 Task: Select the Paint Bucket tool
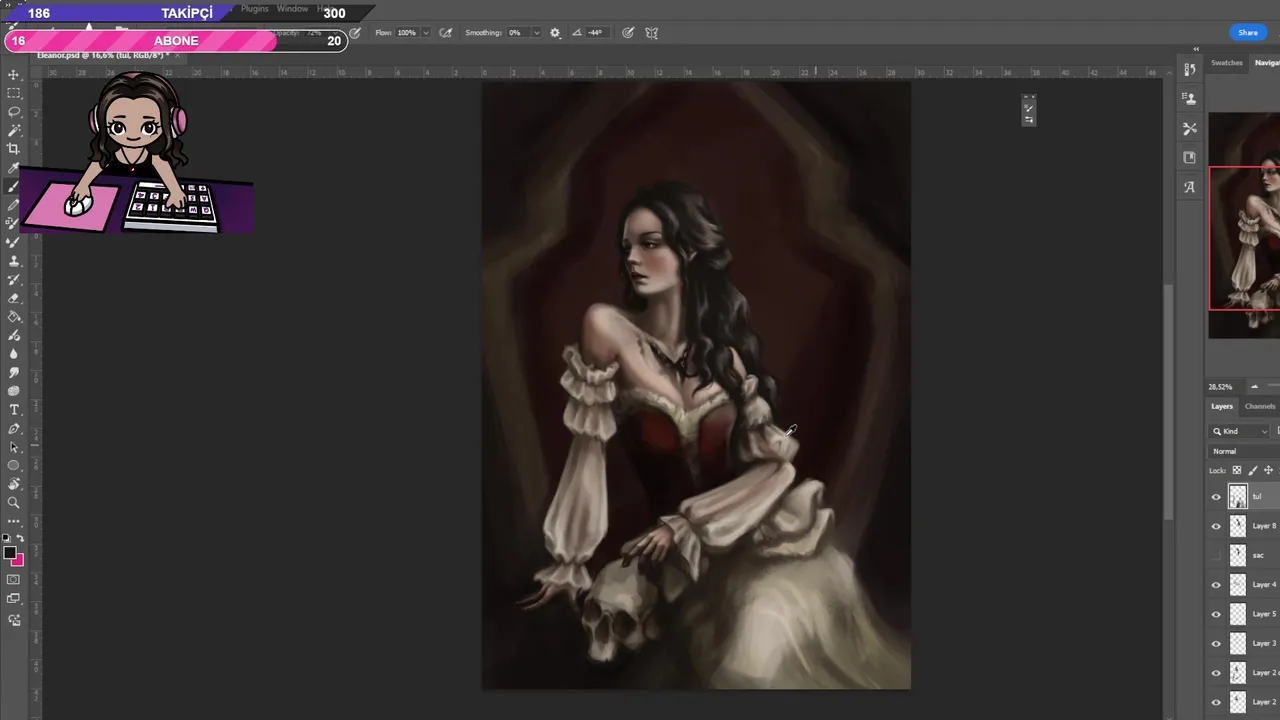(14, 317)
